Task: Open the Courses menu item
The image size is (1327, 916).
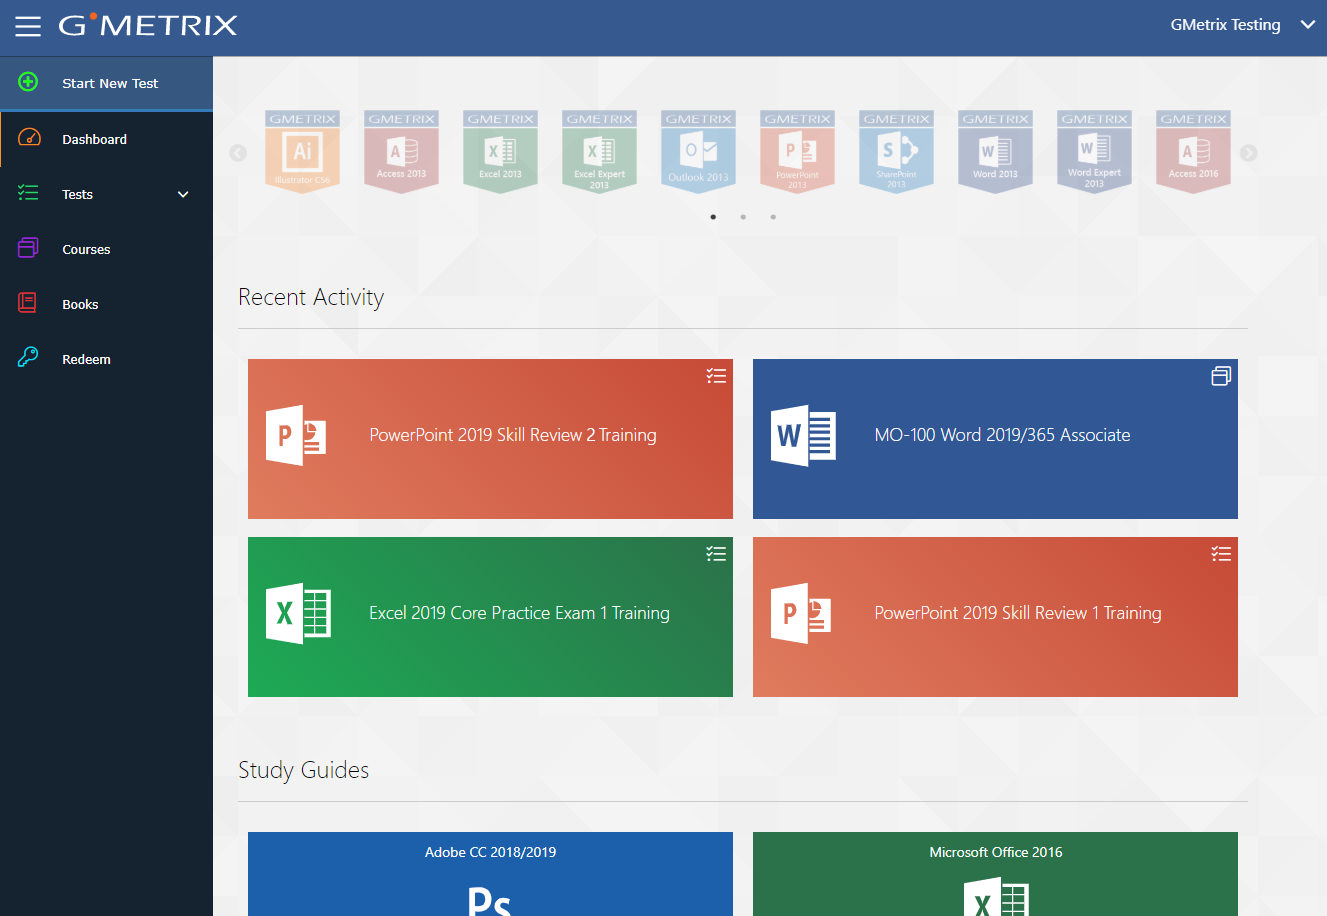Action: pyautogui.click(x=106, y=249)
